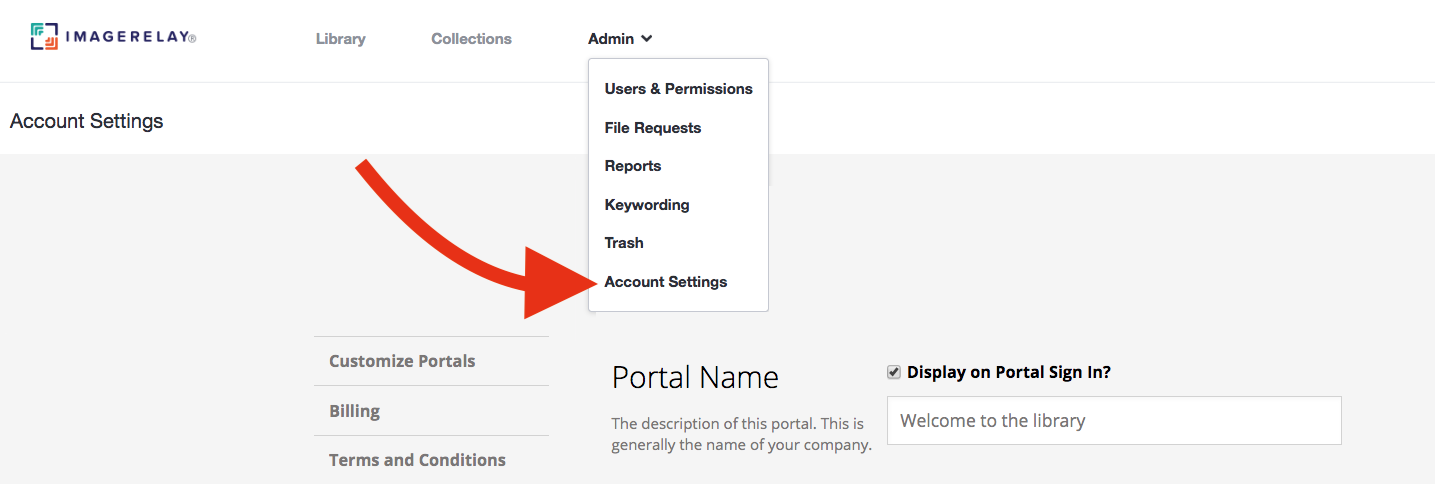Click the Welcome to the library field
1435x484 pixels.
coord(1114,421)
